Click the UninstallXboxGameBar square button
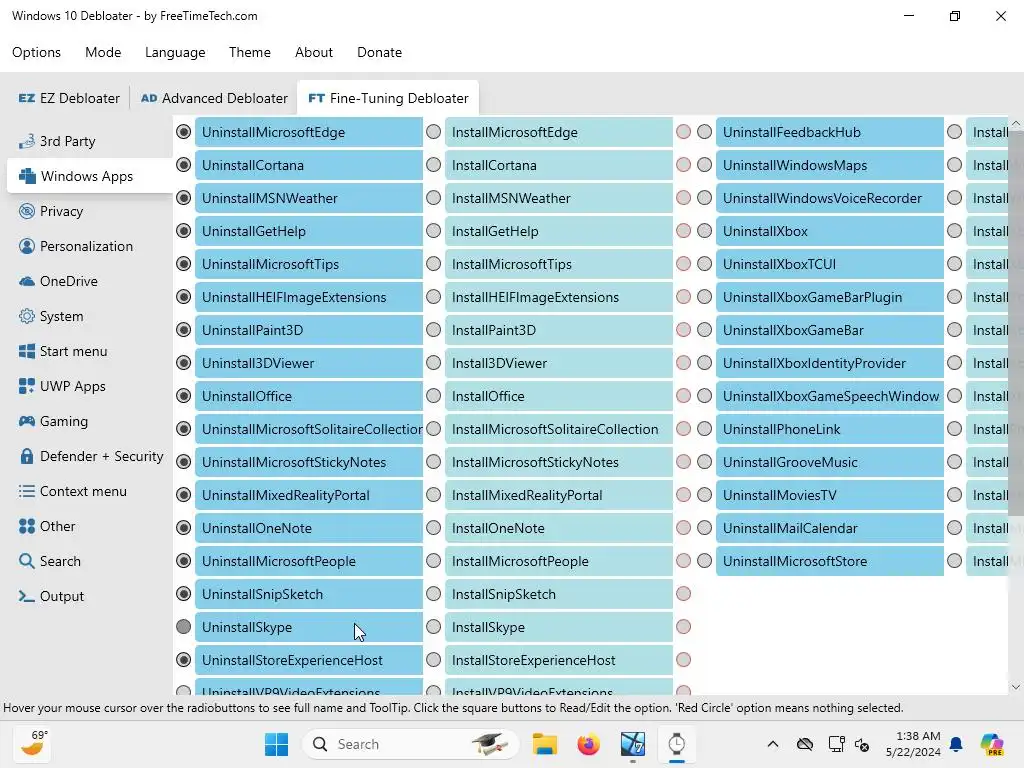 tap(830, 330)
